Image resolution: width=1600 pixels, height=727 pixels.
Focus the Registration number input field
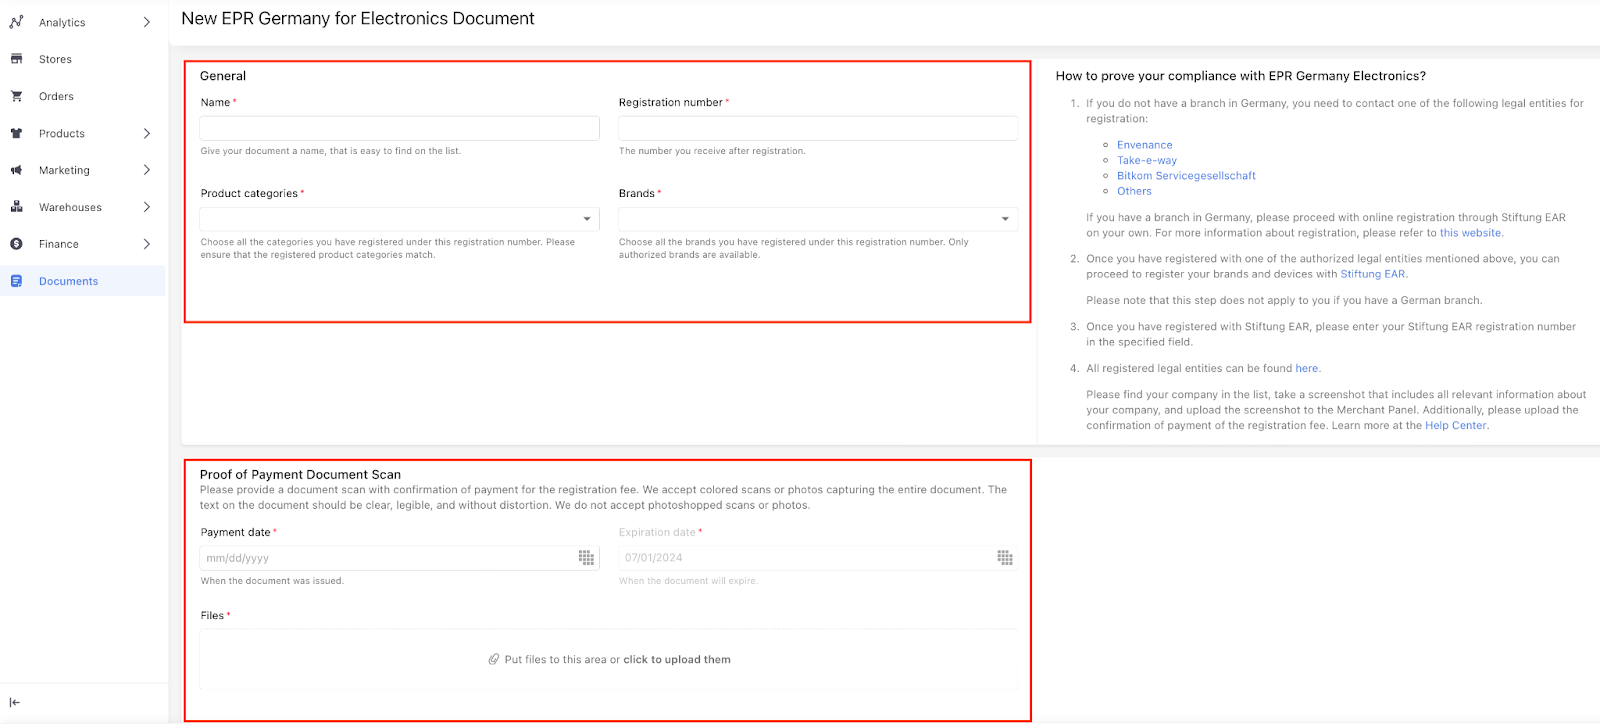[x=818, y=128]
